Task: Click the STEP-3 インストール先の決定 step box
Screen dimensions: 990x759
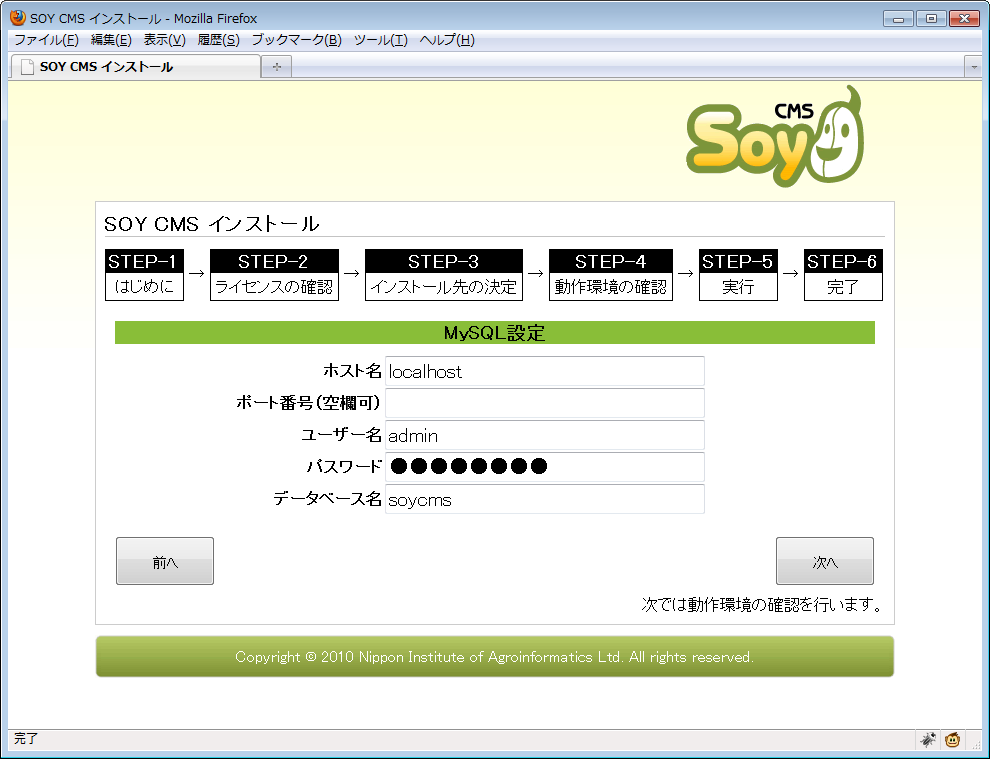Action: coord(444,275)
